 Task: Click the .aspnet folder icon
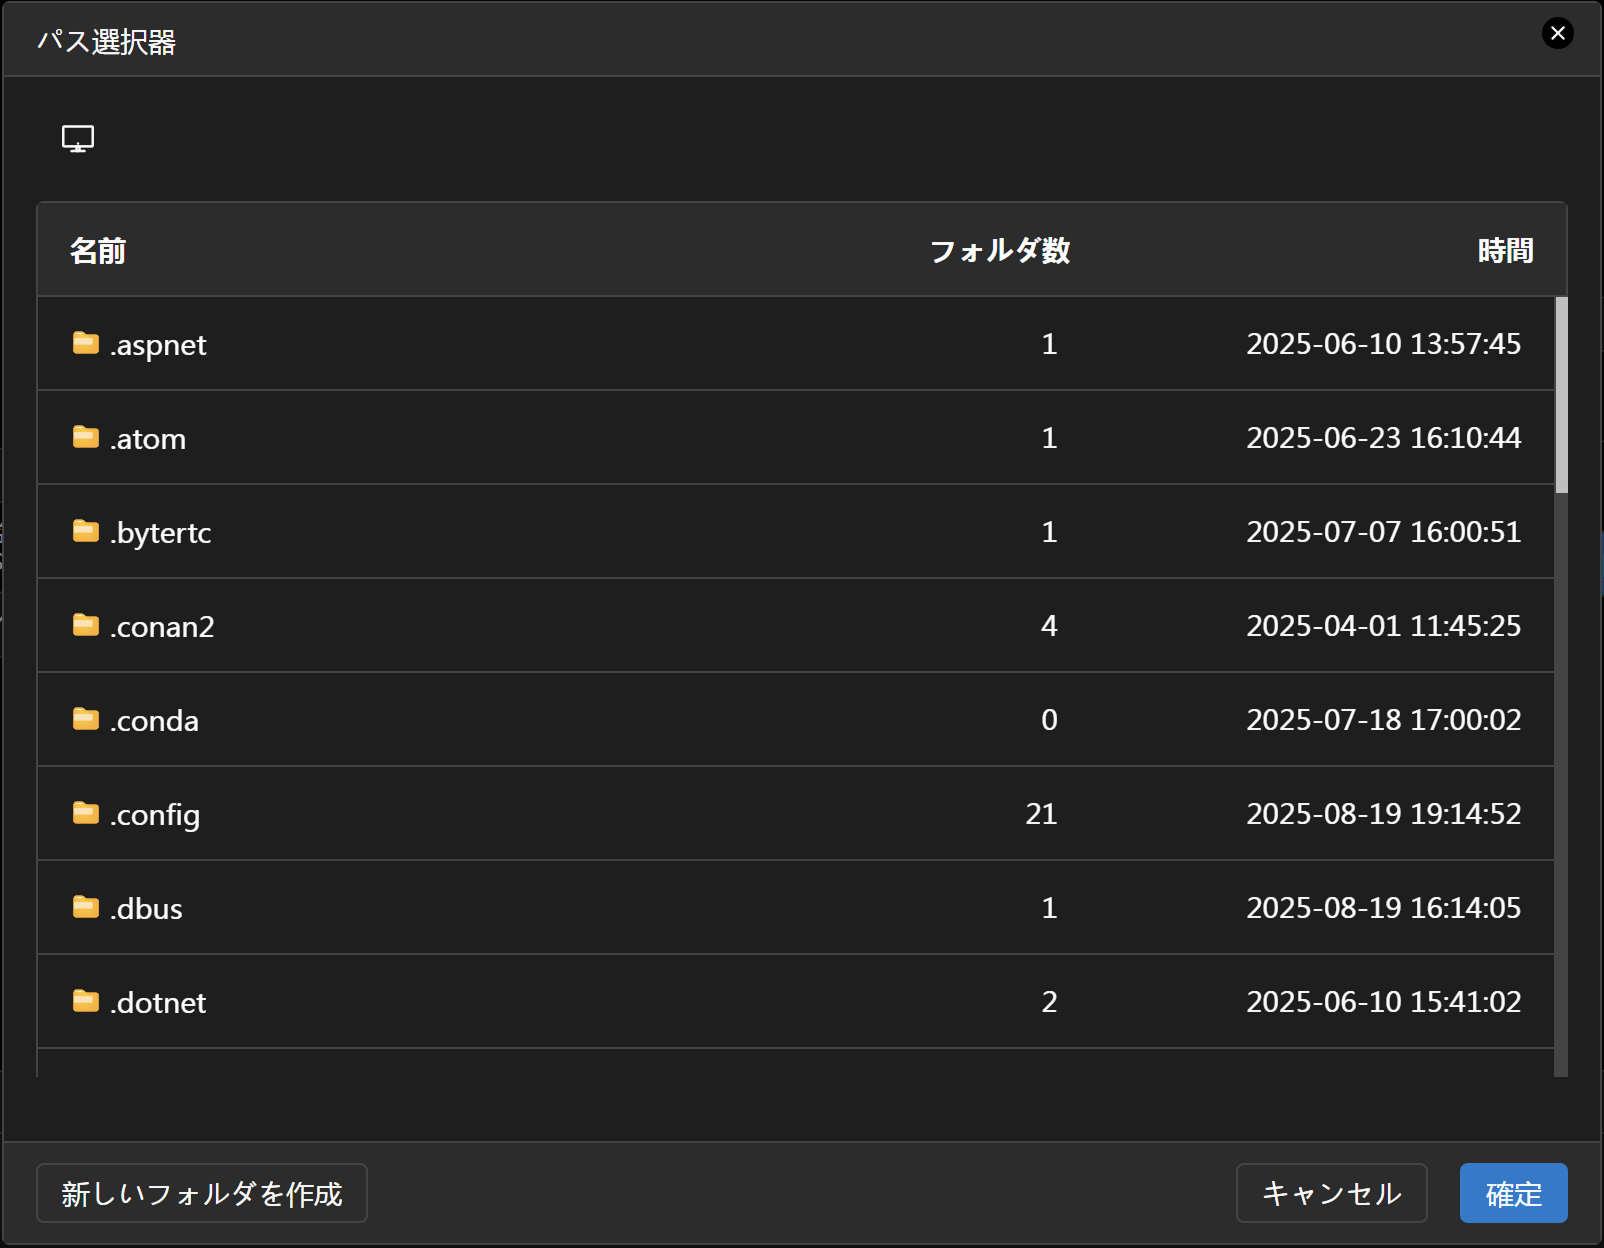pyautogui.click(x=86, y=343)
